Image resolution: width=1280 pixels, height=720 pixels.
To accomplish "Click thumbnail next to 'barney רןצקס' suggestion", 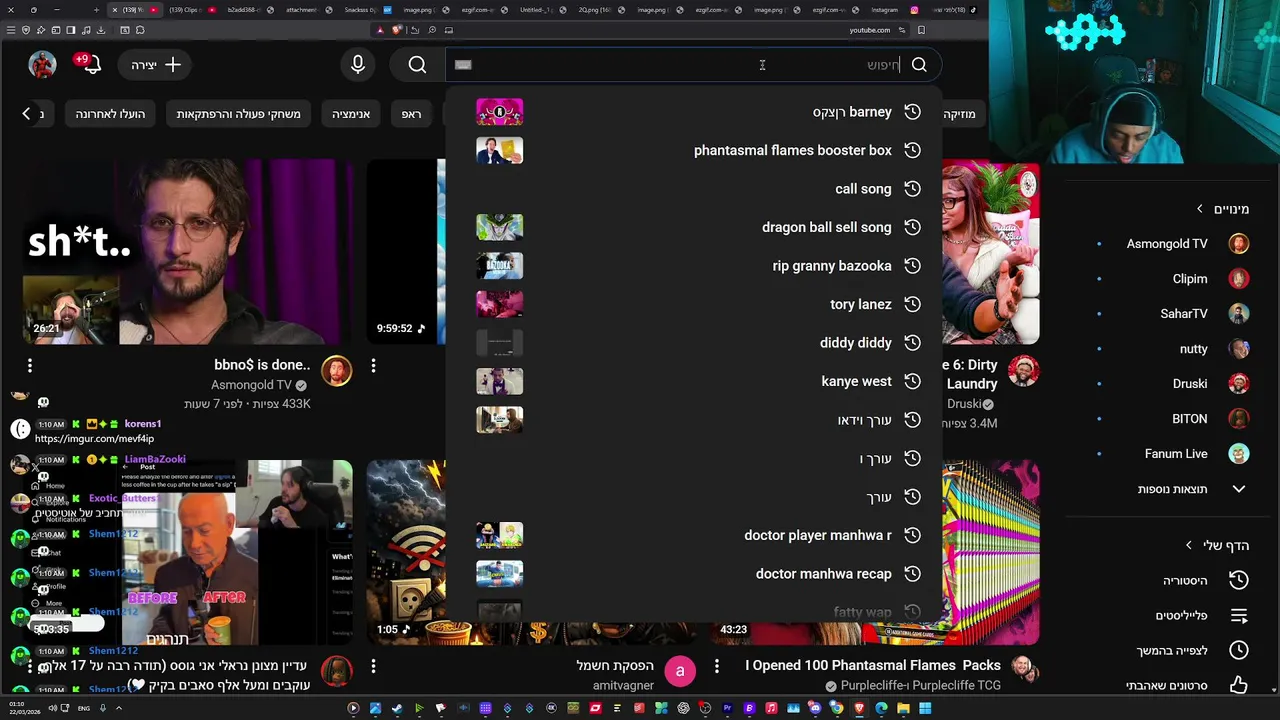I will pos(499,112).
